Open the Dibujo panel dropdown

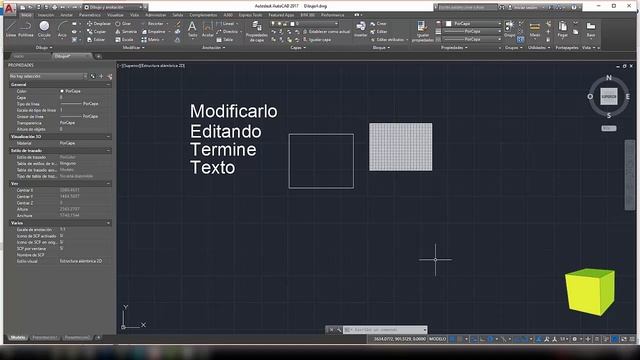(44, 48)
